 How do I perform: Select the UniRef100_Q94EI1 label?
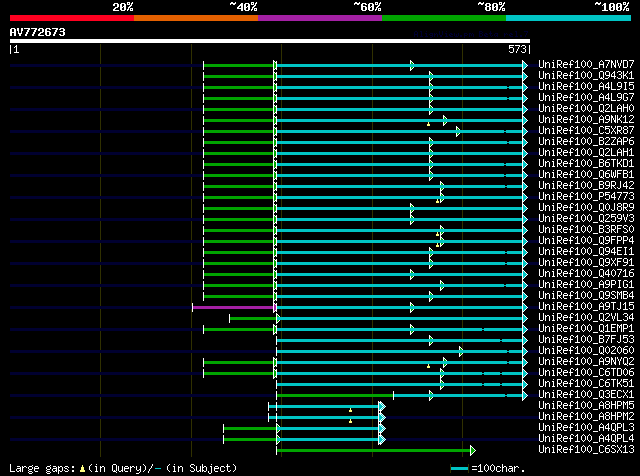point(586,252)
